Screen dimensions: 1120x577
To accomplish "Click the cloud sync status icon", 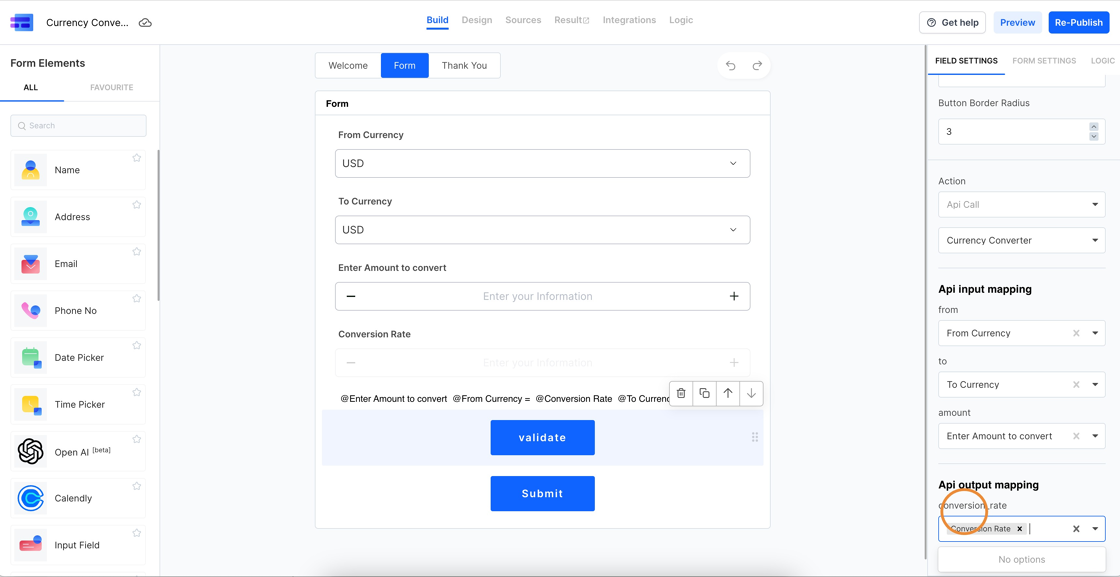I will pos(144,21).
